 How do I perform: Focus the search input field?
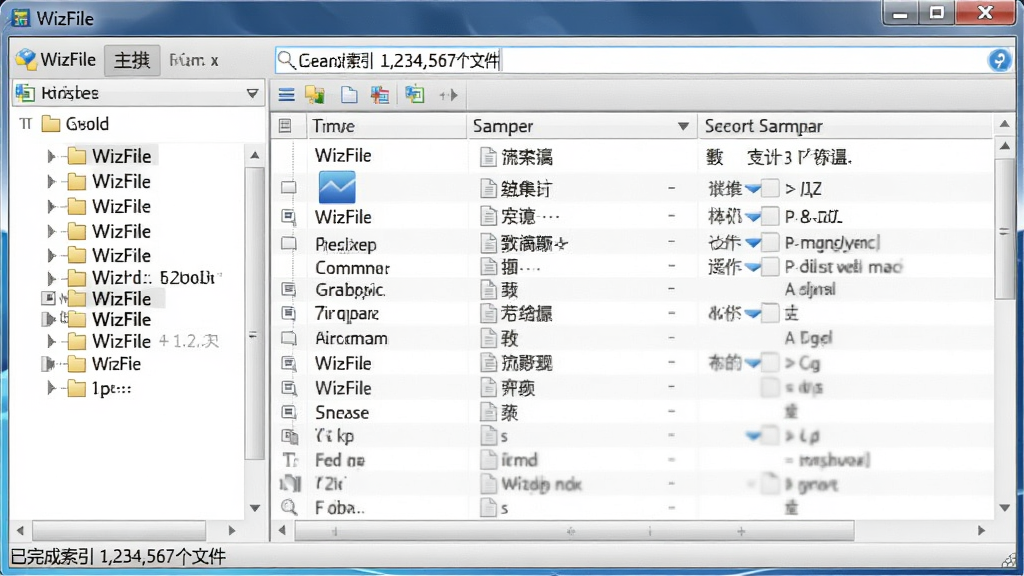[643, 61]
